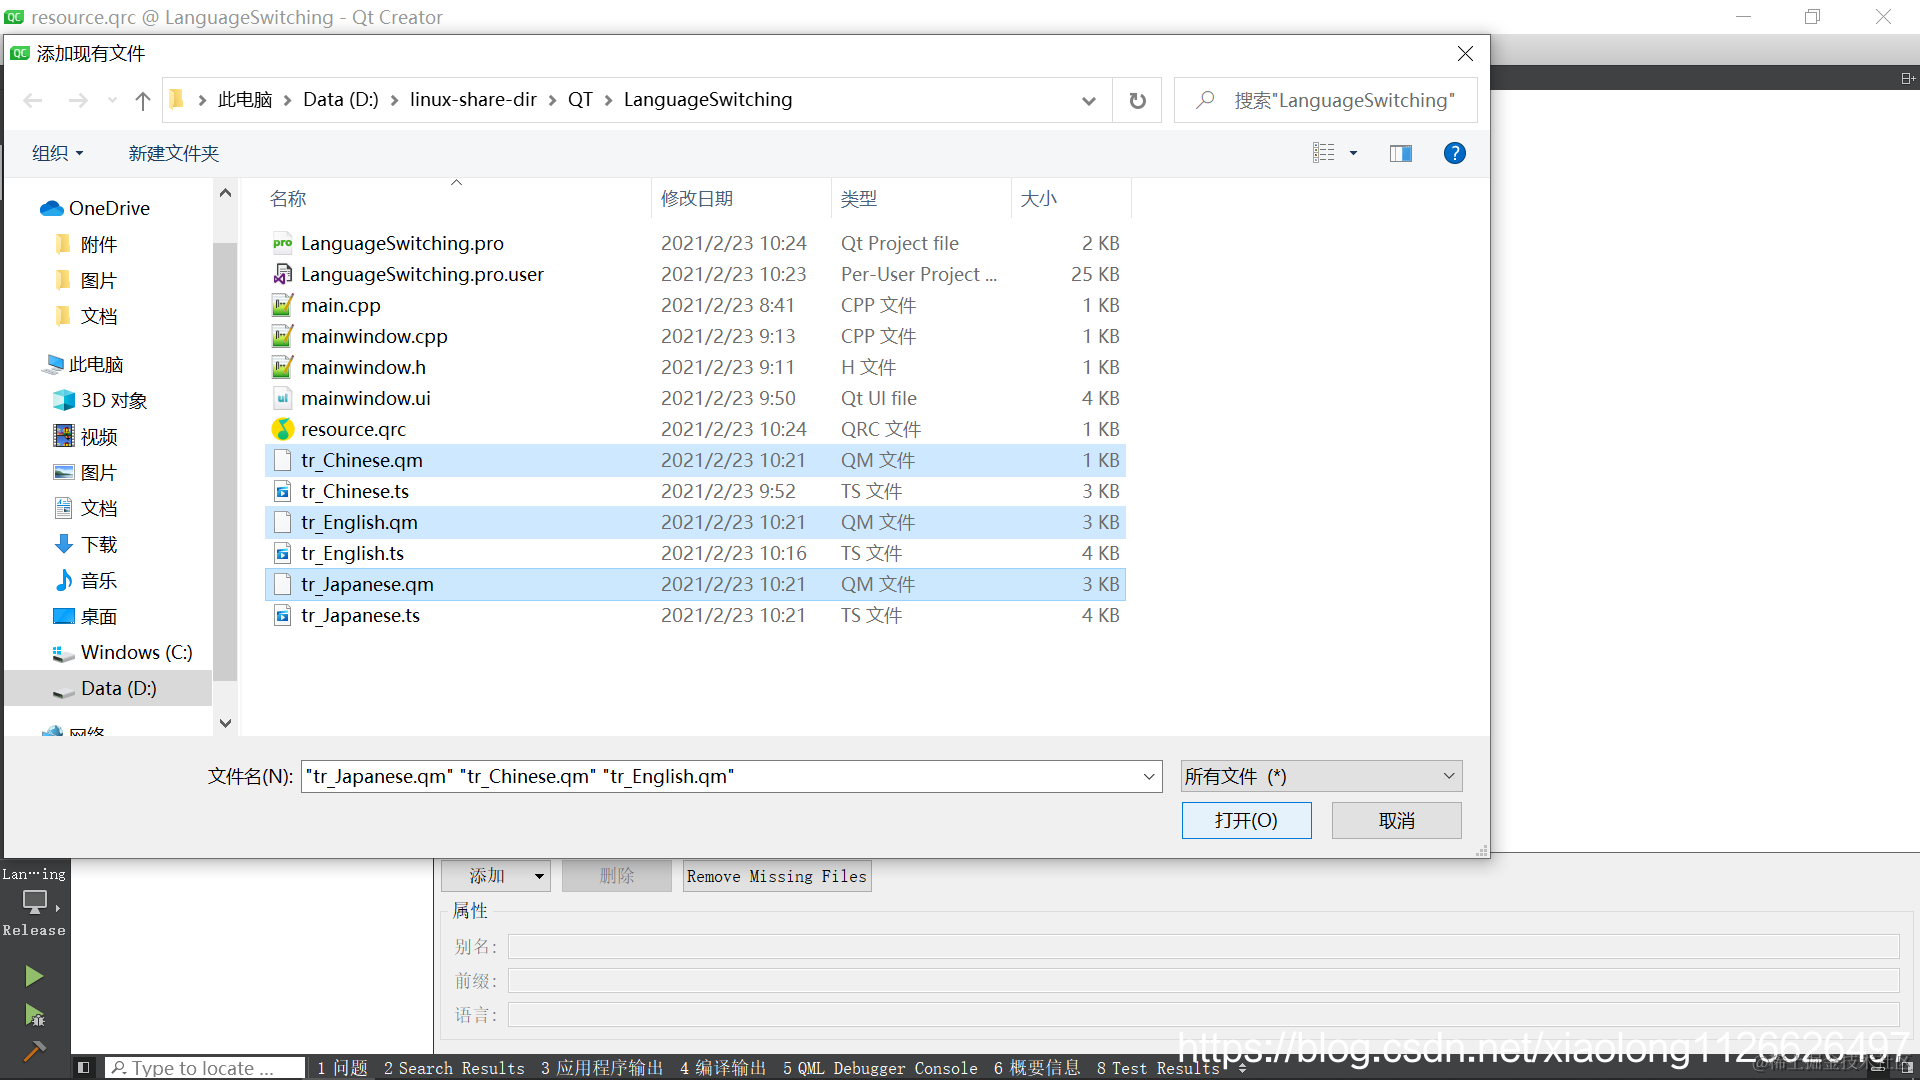This screenshot has height=1080, width=1920.
Task: Click sidebar scrollbar down arrow
Action: point(225,723)
